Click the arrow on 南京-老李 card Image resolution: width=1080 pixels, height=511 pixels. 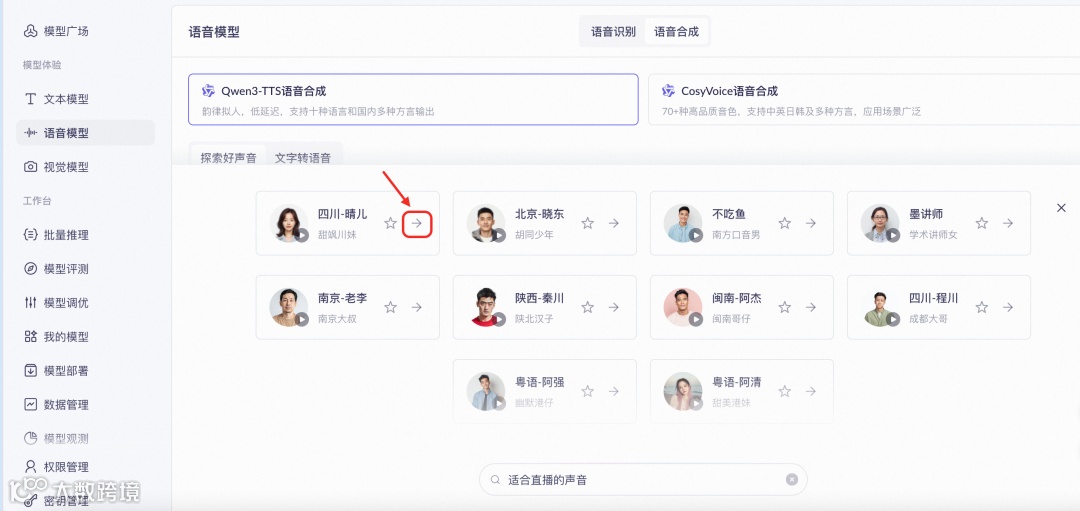pyautogui.click(x=417, y=307)
